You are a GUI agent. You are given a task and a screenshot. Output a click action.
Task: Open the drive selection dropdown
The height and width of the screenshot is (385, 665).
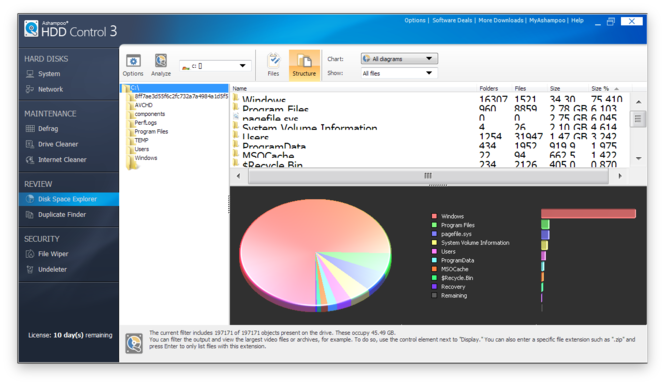point(216,66)
